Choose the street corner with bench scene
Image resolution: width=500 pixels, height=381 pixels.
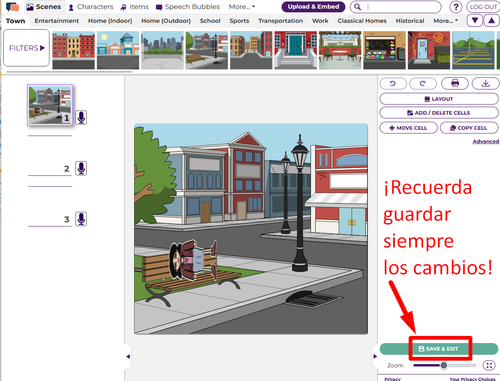tap(207, 50)
